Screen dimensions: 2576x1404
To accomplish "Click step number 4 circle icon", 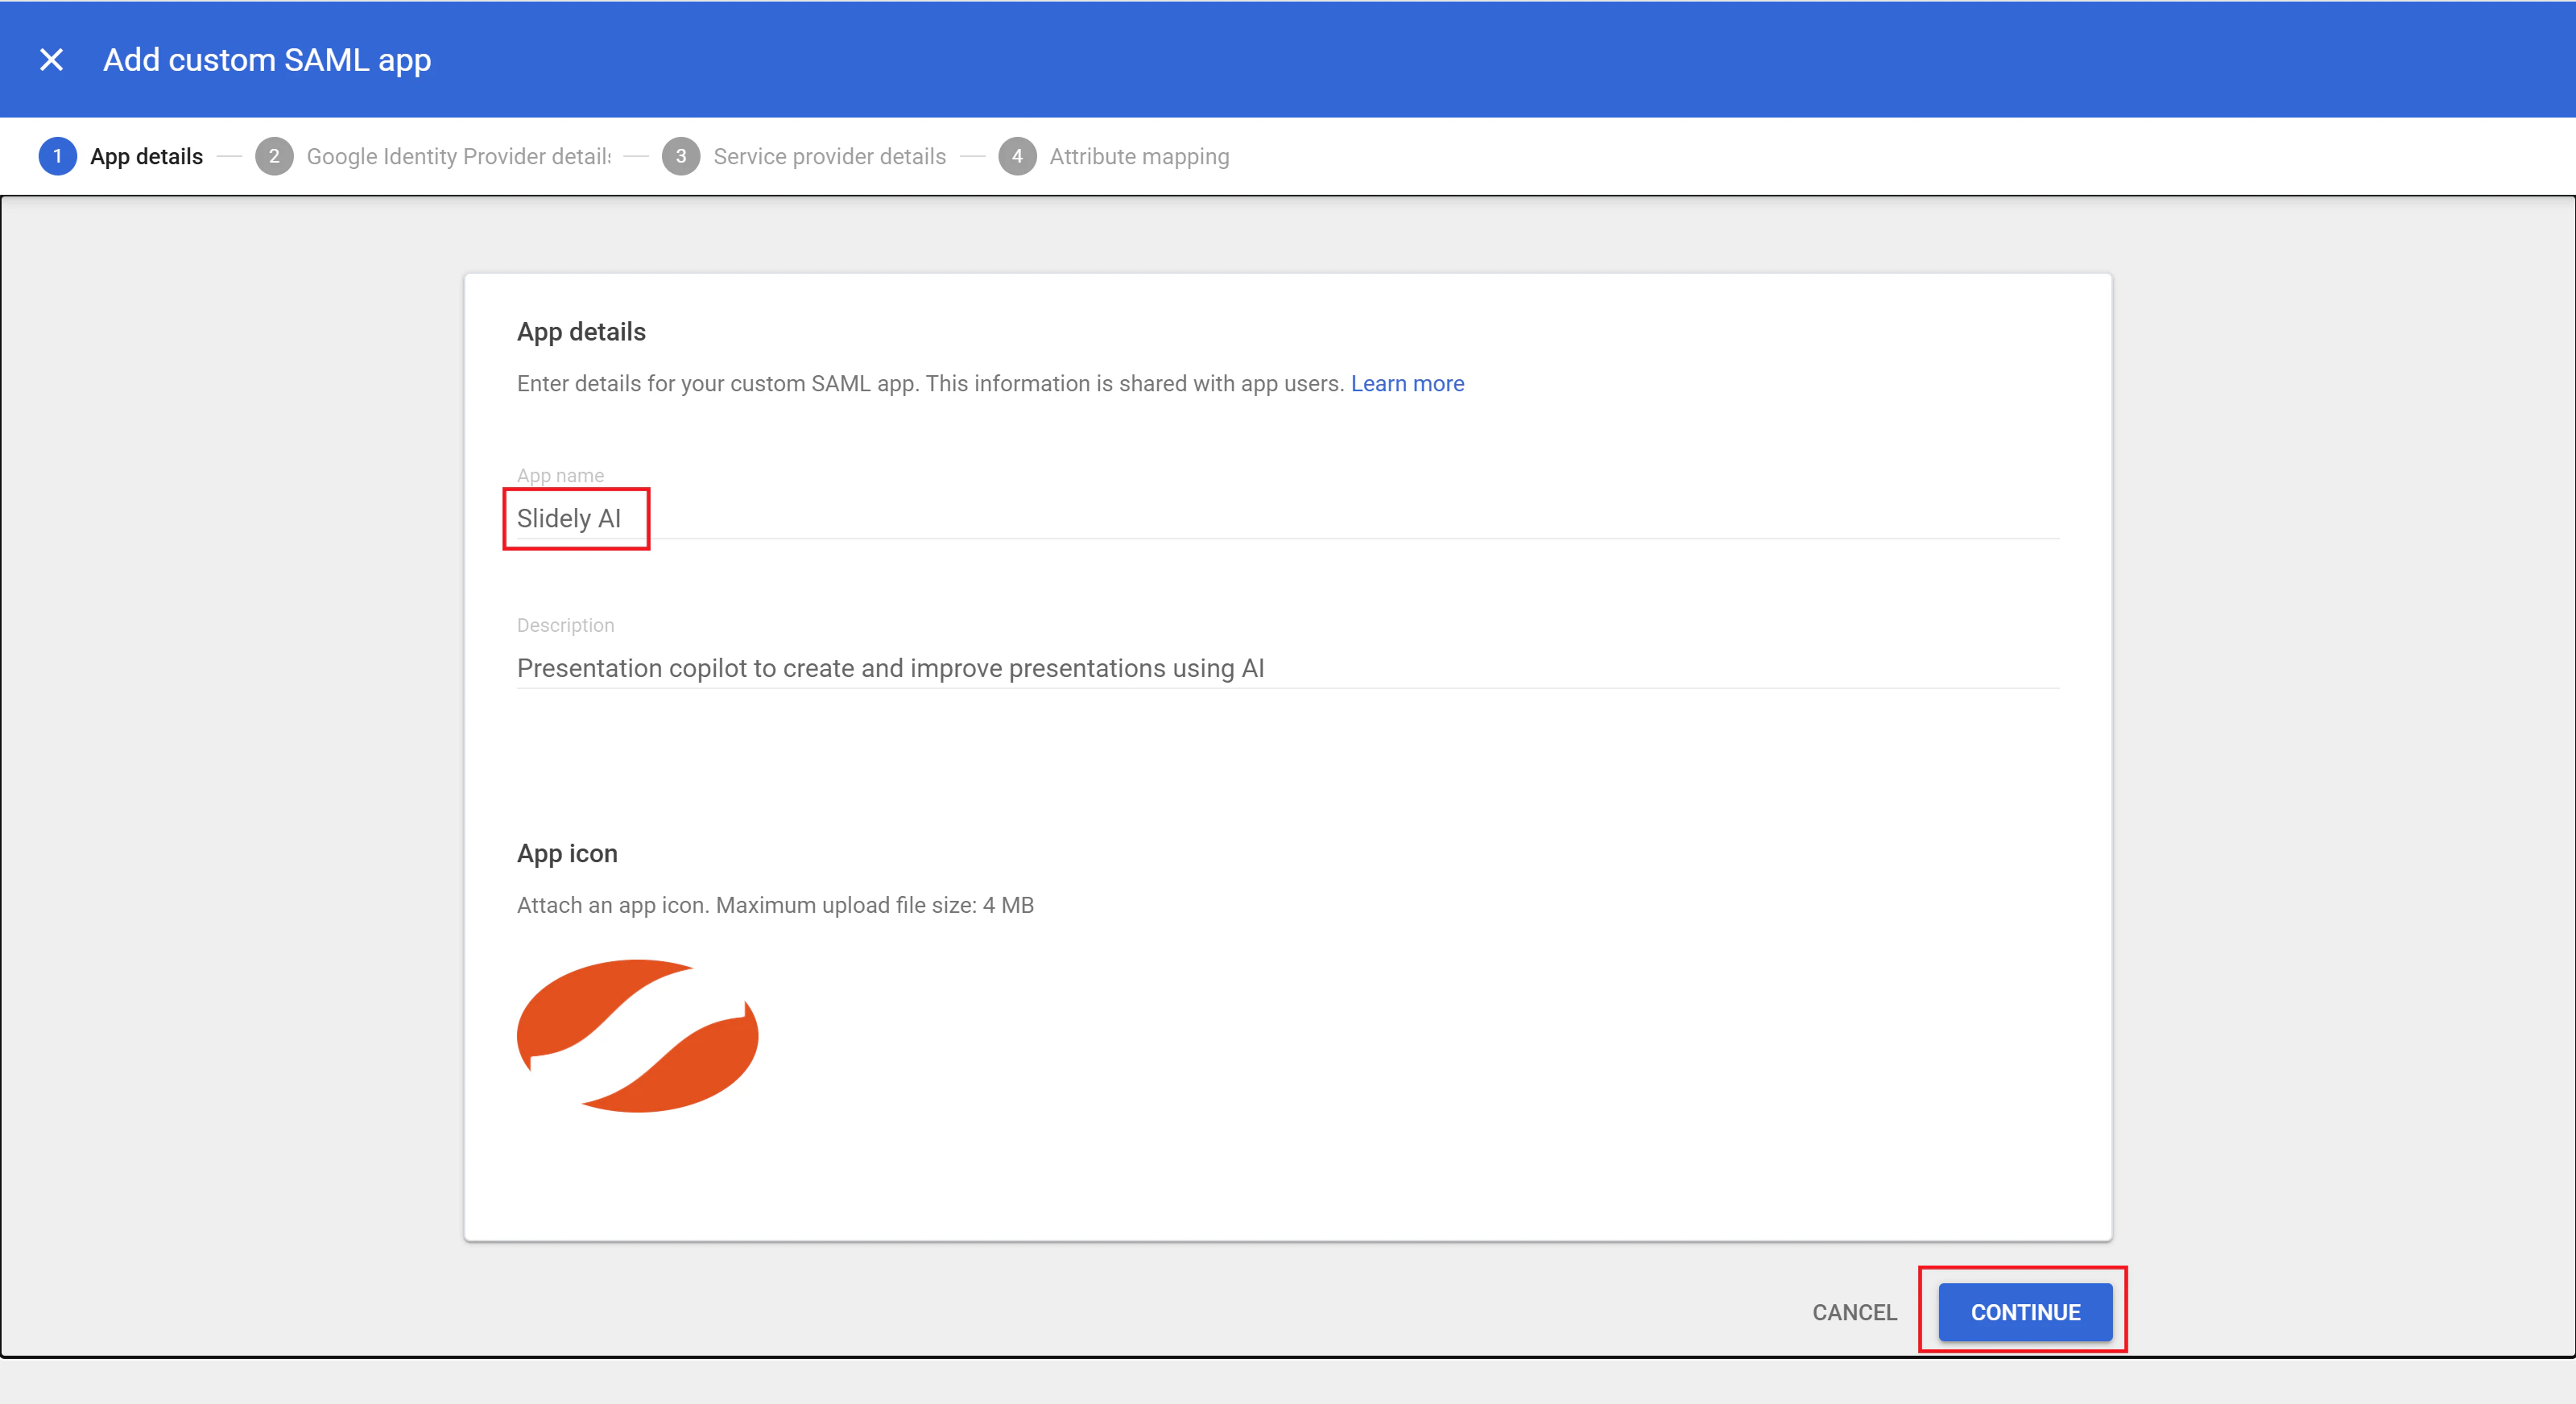I will [x=1017, y=157].
